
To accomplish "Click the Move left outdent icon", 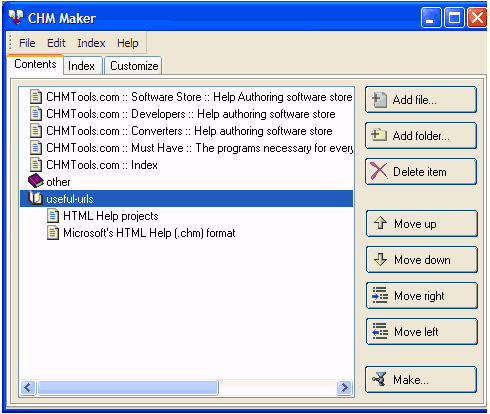I will pyautogui.click(x=380, y=331).
